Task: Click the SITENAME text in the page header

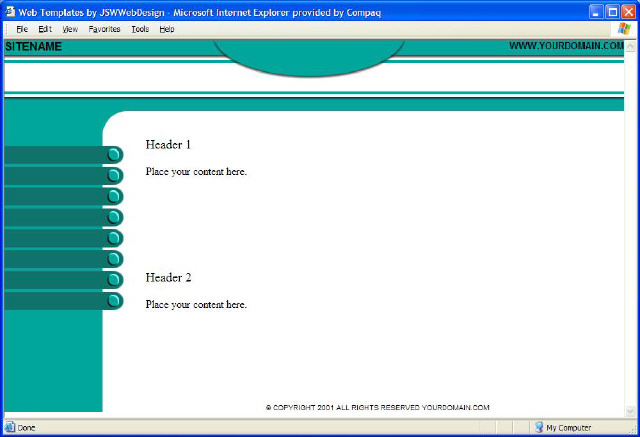Action: coord(33,47)
